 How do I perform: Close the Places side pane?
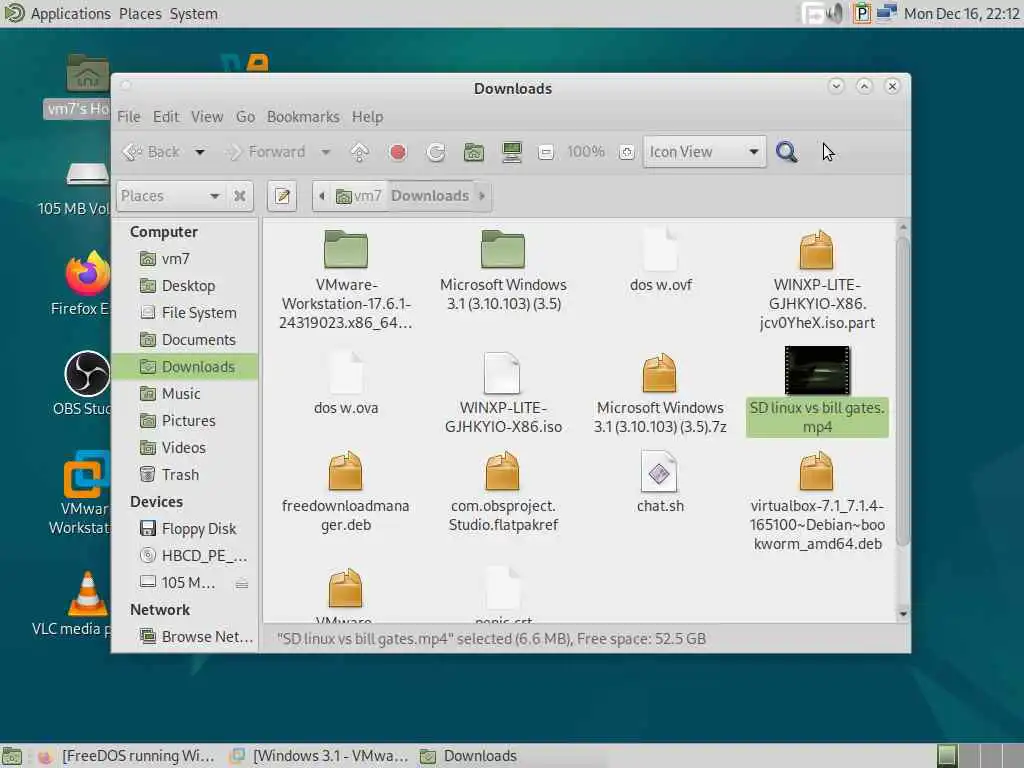point(240,196)
